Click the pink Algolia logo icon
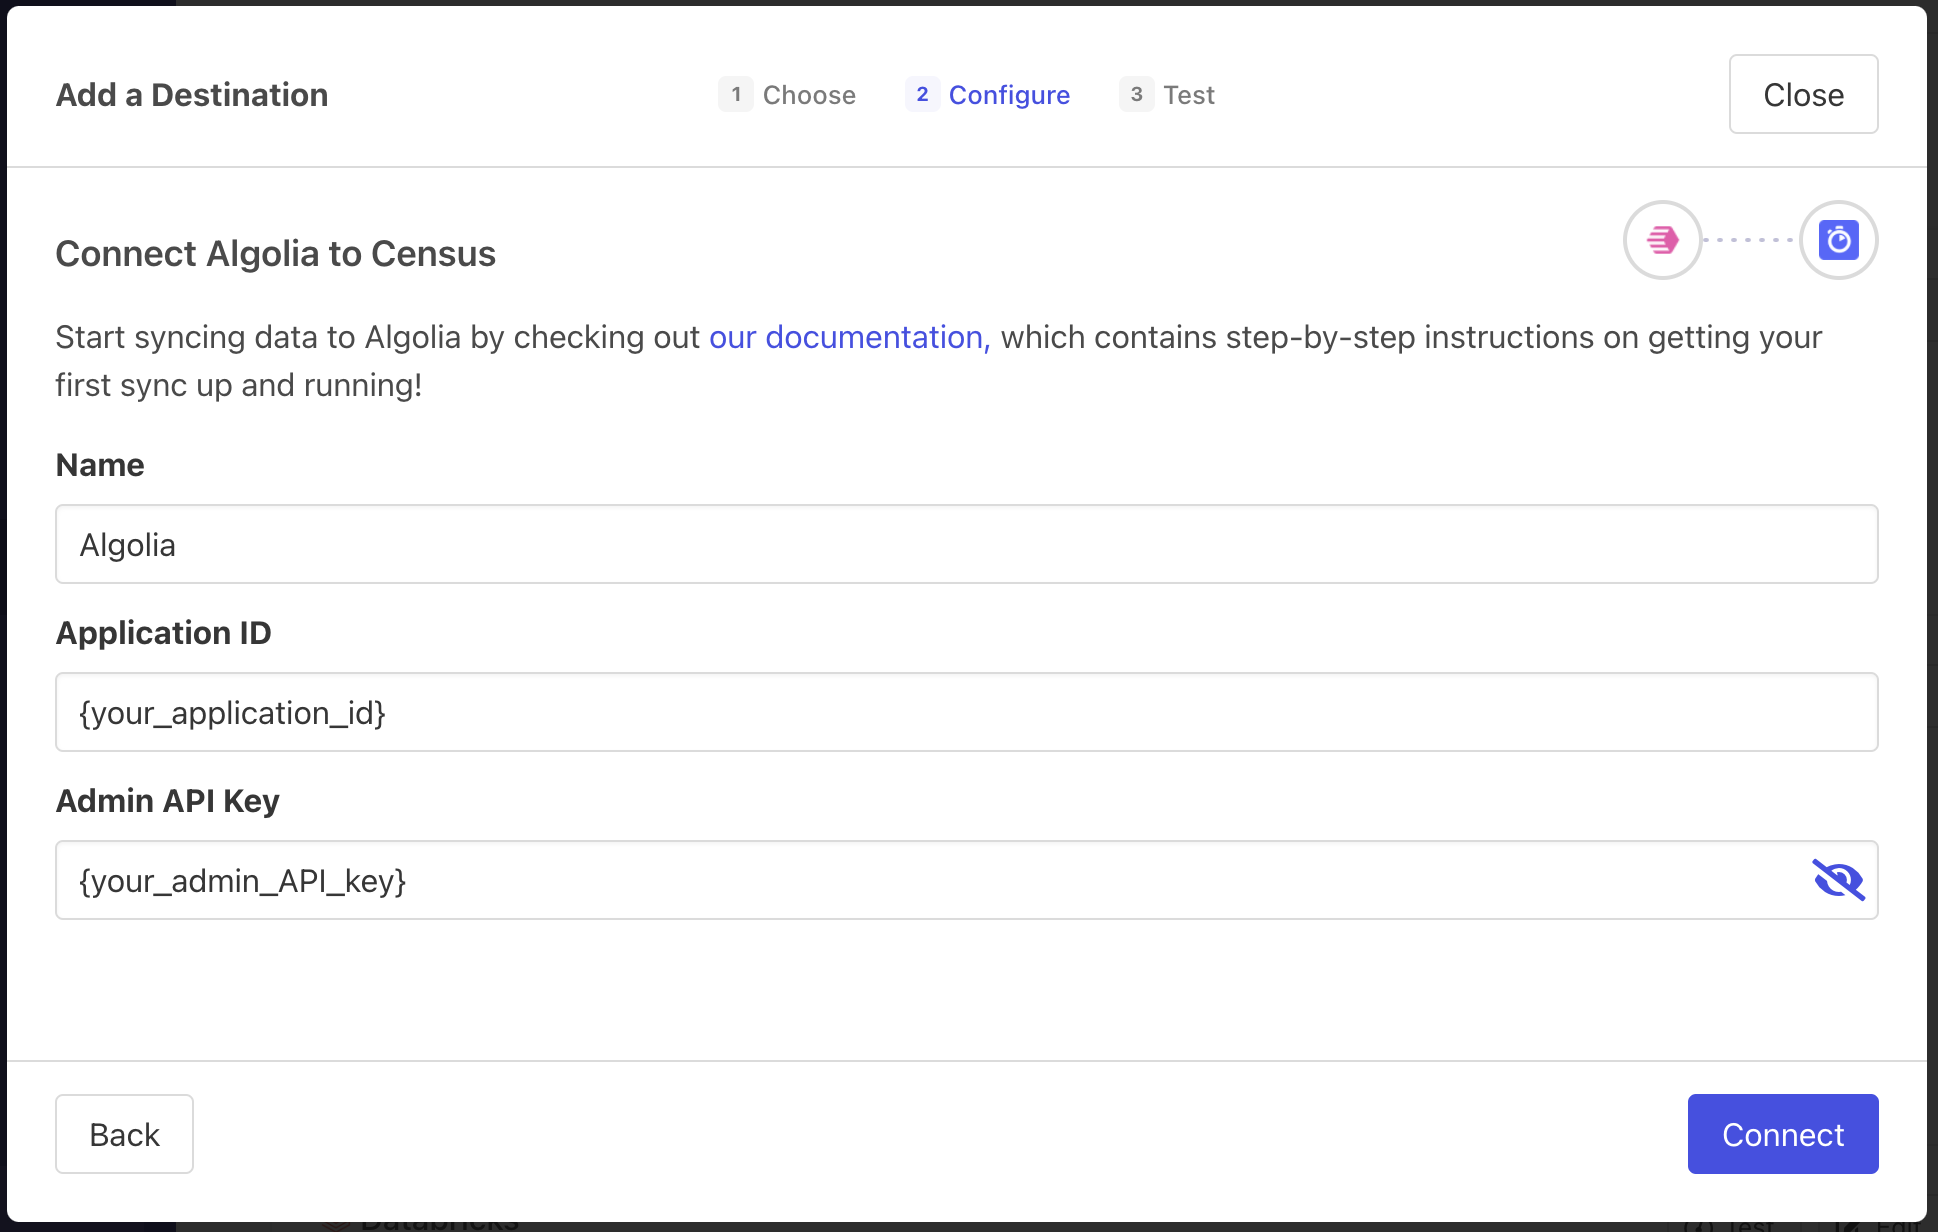 tap(1662, 240)
